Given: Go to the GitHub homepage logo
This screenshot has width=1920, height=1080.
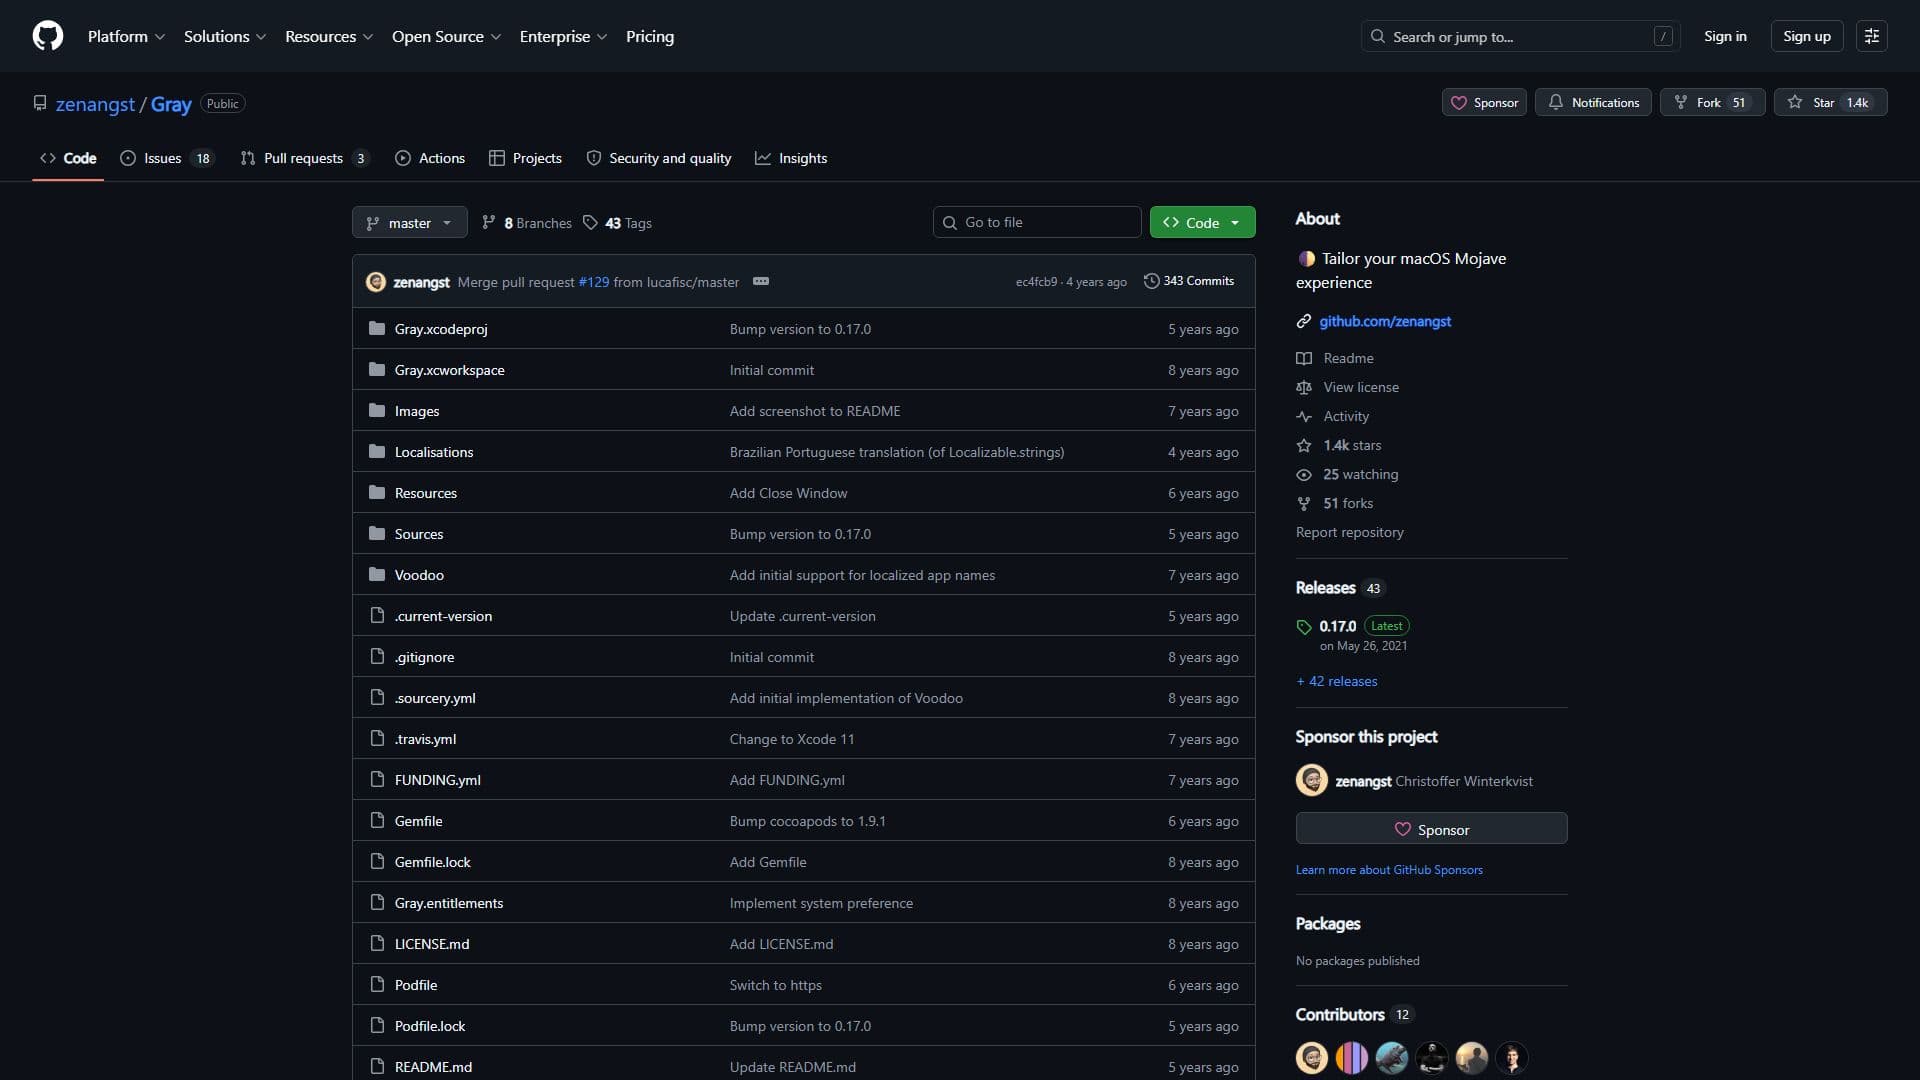Looking at the screenshot, I should 48,36.
